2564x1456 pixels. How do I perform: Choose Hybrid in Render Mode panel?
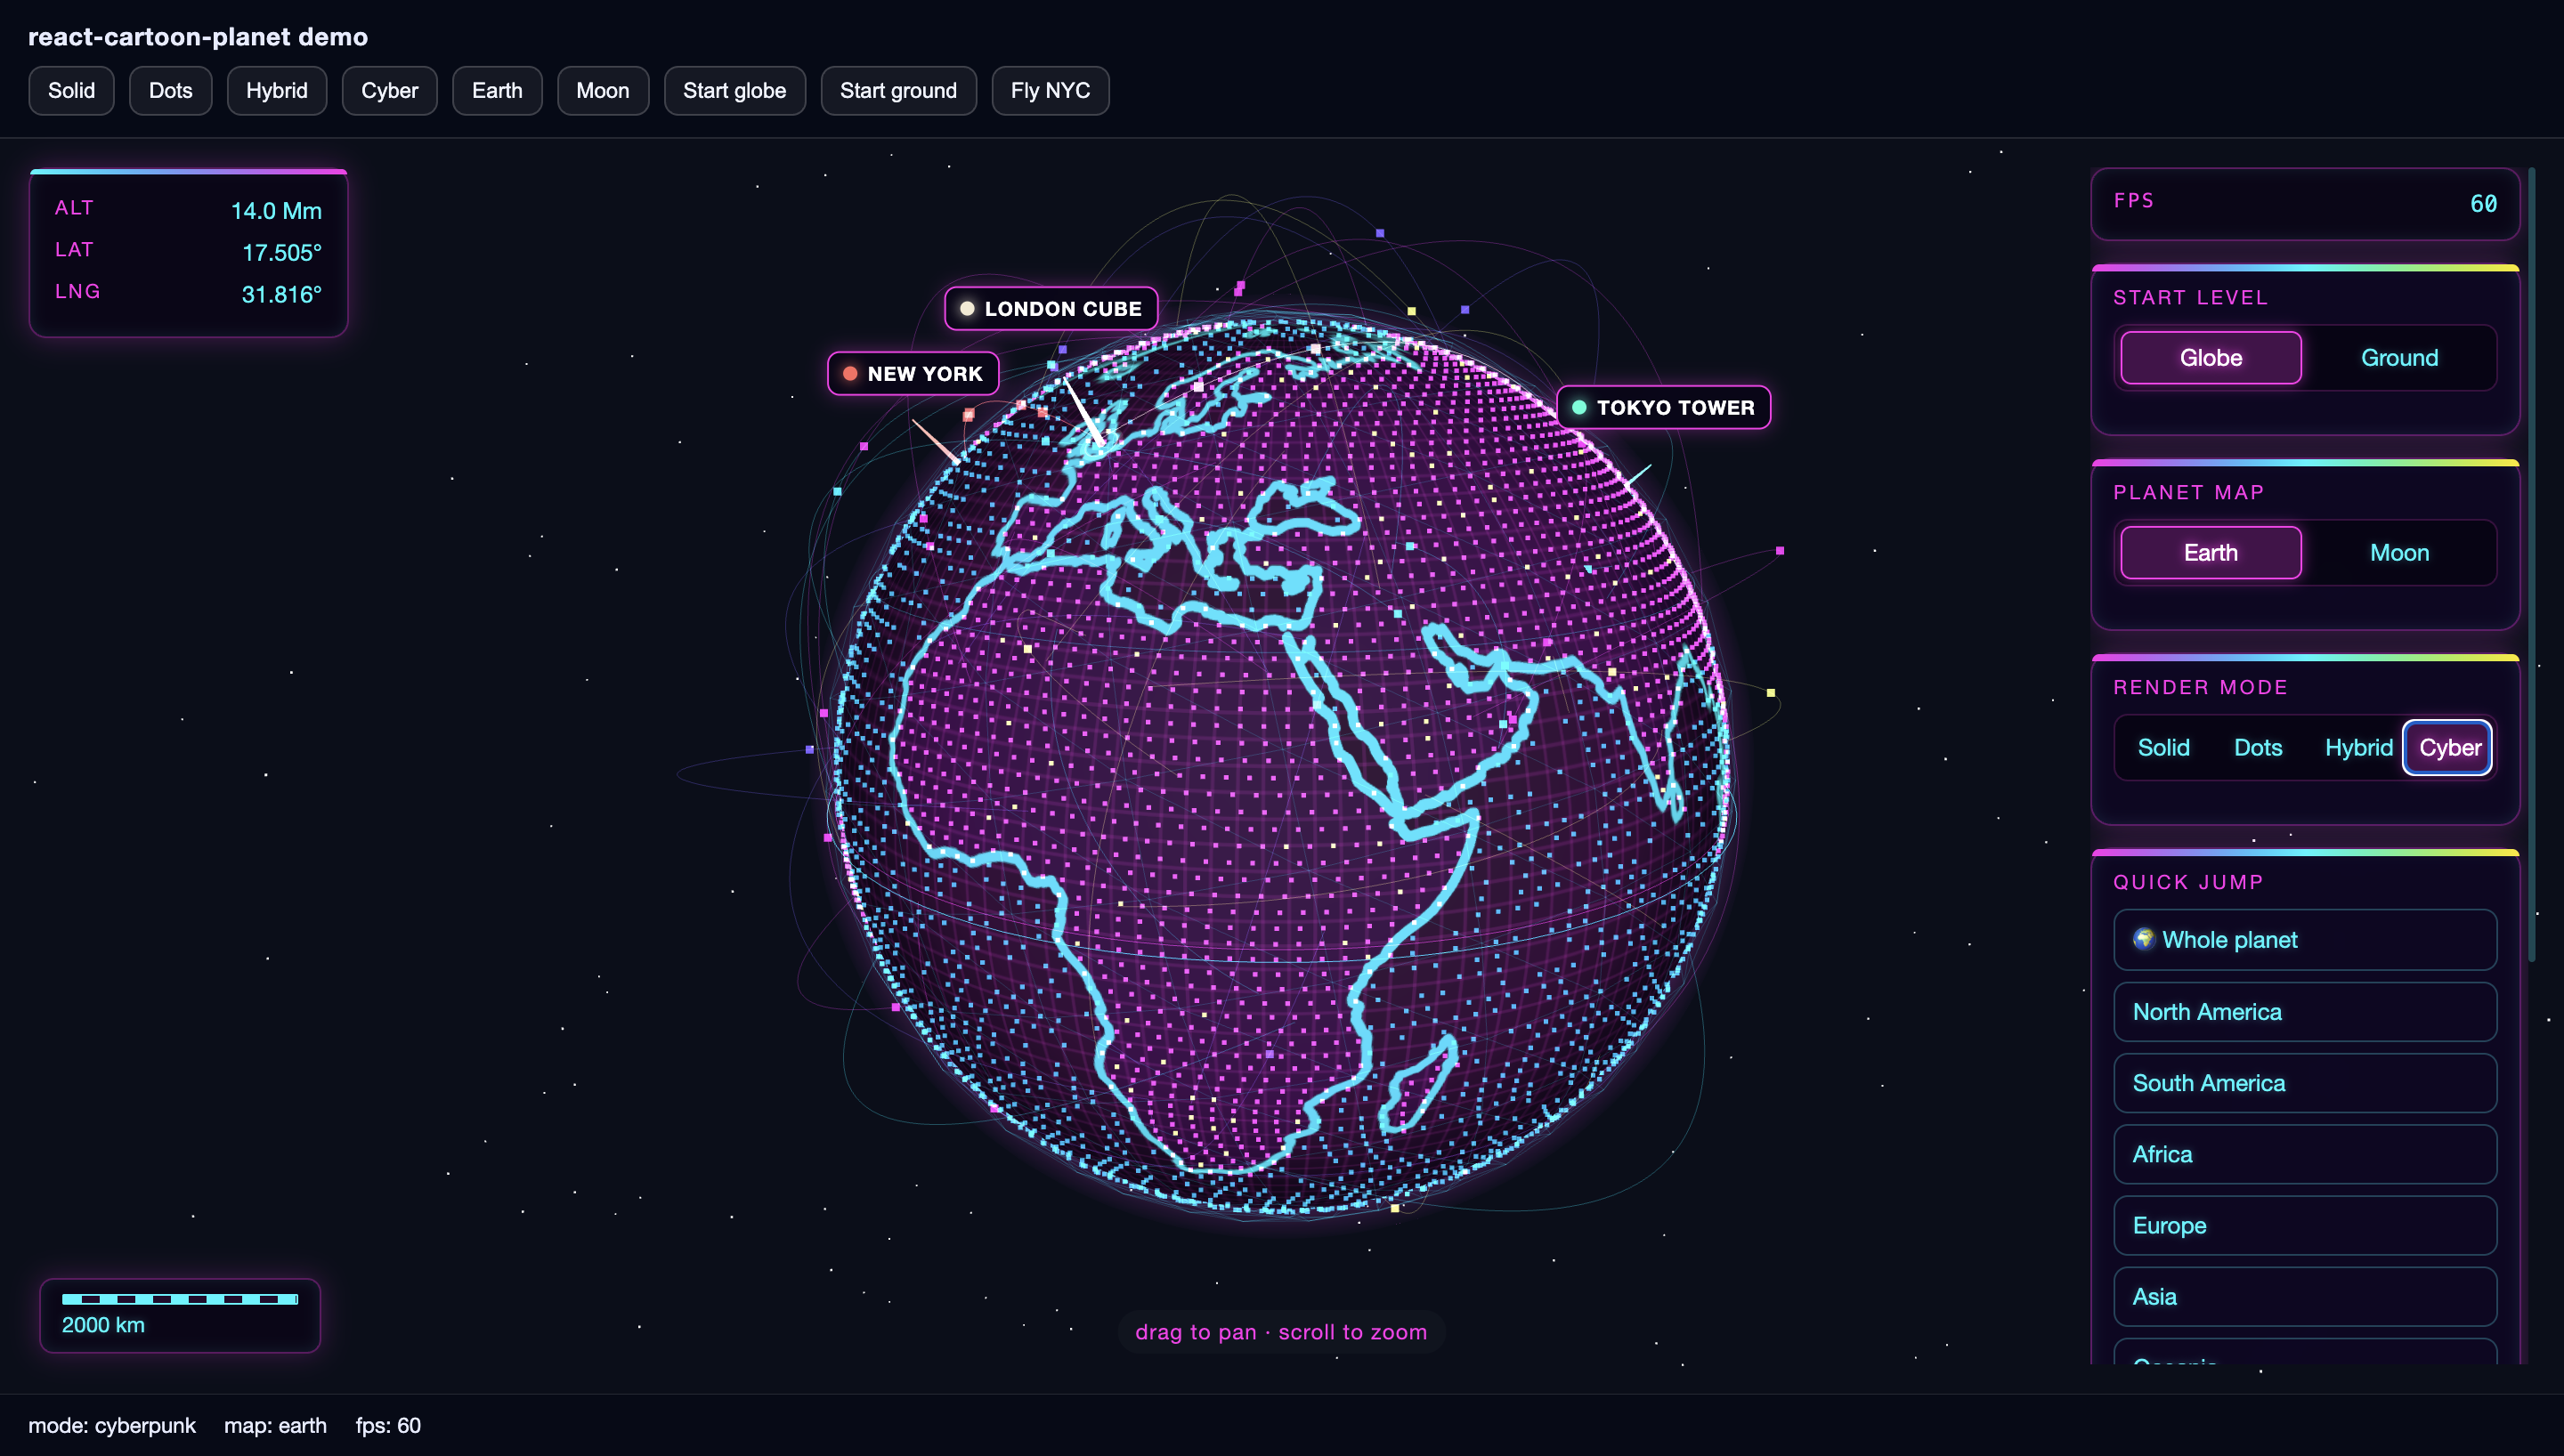click(2358, 748)
